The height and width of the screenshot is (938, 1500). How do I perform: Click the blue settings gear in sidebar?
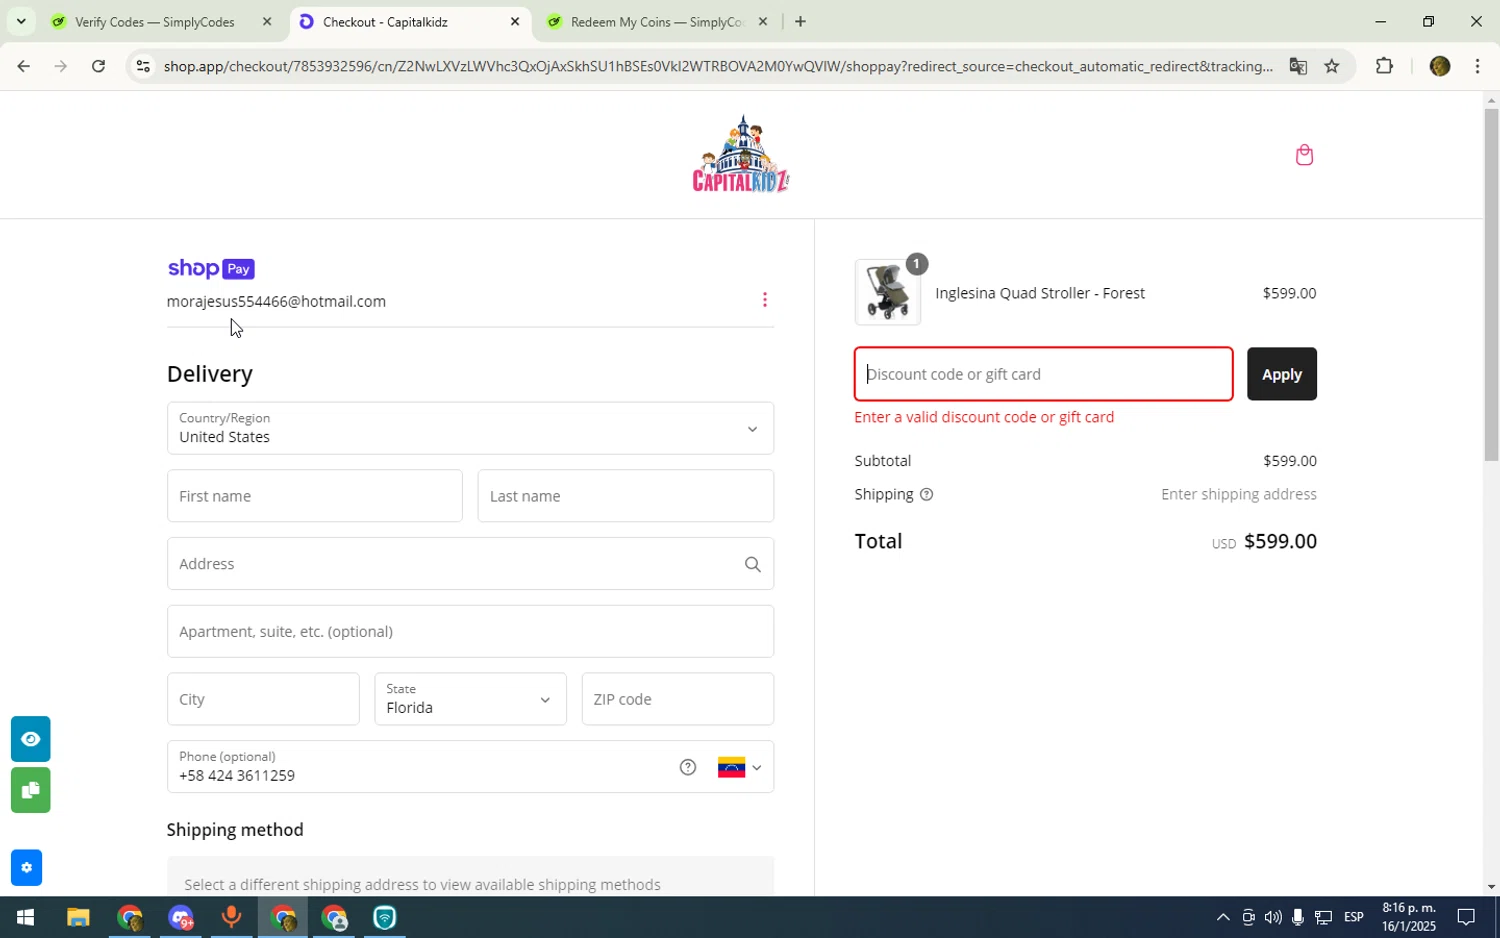pyautogui.click(x=26, y=867)
